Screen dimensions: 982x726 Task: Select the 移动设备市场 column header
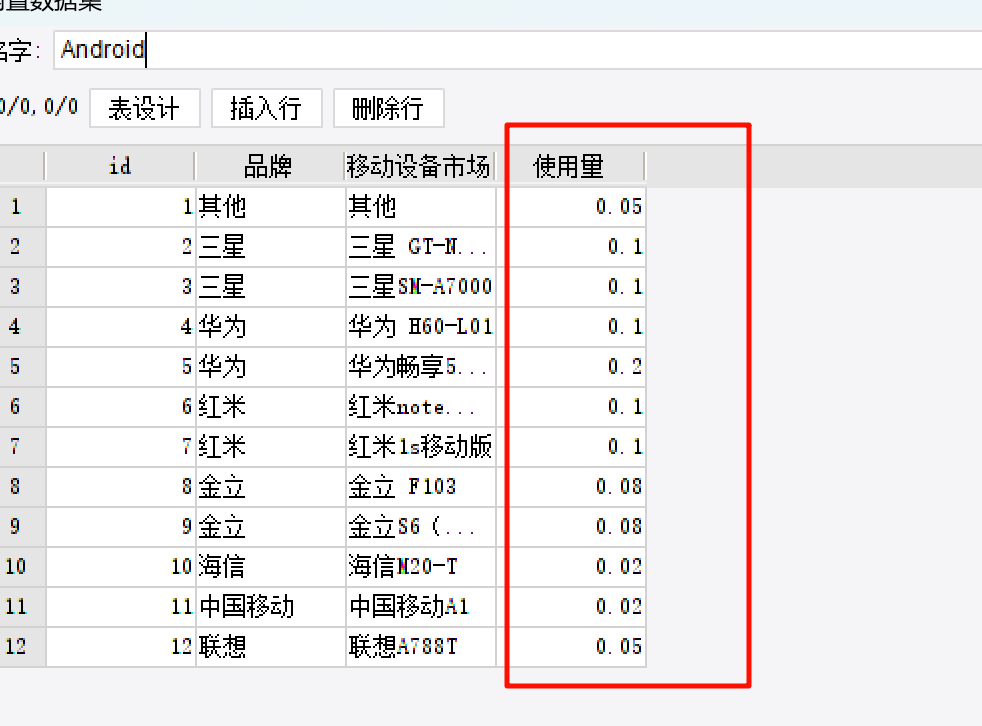(x=420, y=167)
